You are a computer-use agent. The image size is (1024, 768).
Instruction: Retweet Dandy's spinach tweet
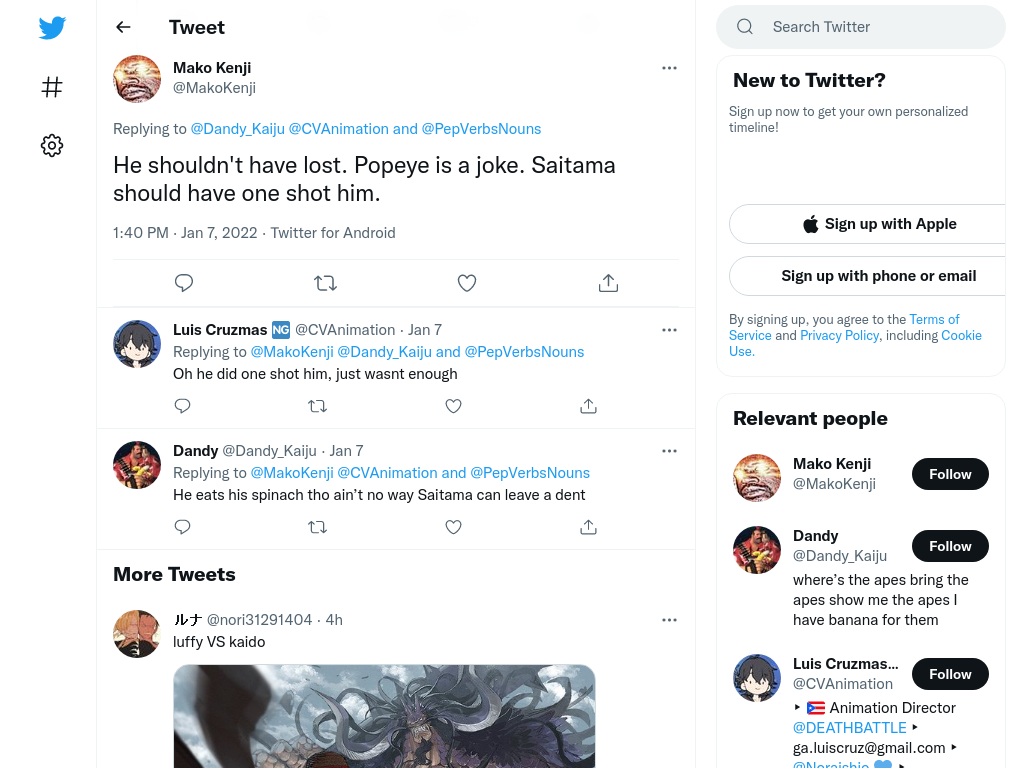coord(317,526)
